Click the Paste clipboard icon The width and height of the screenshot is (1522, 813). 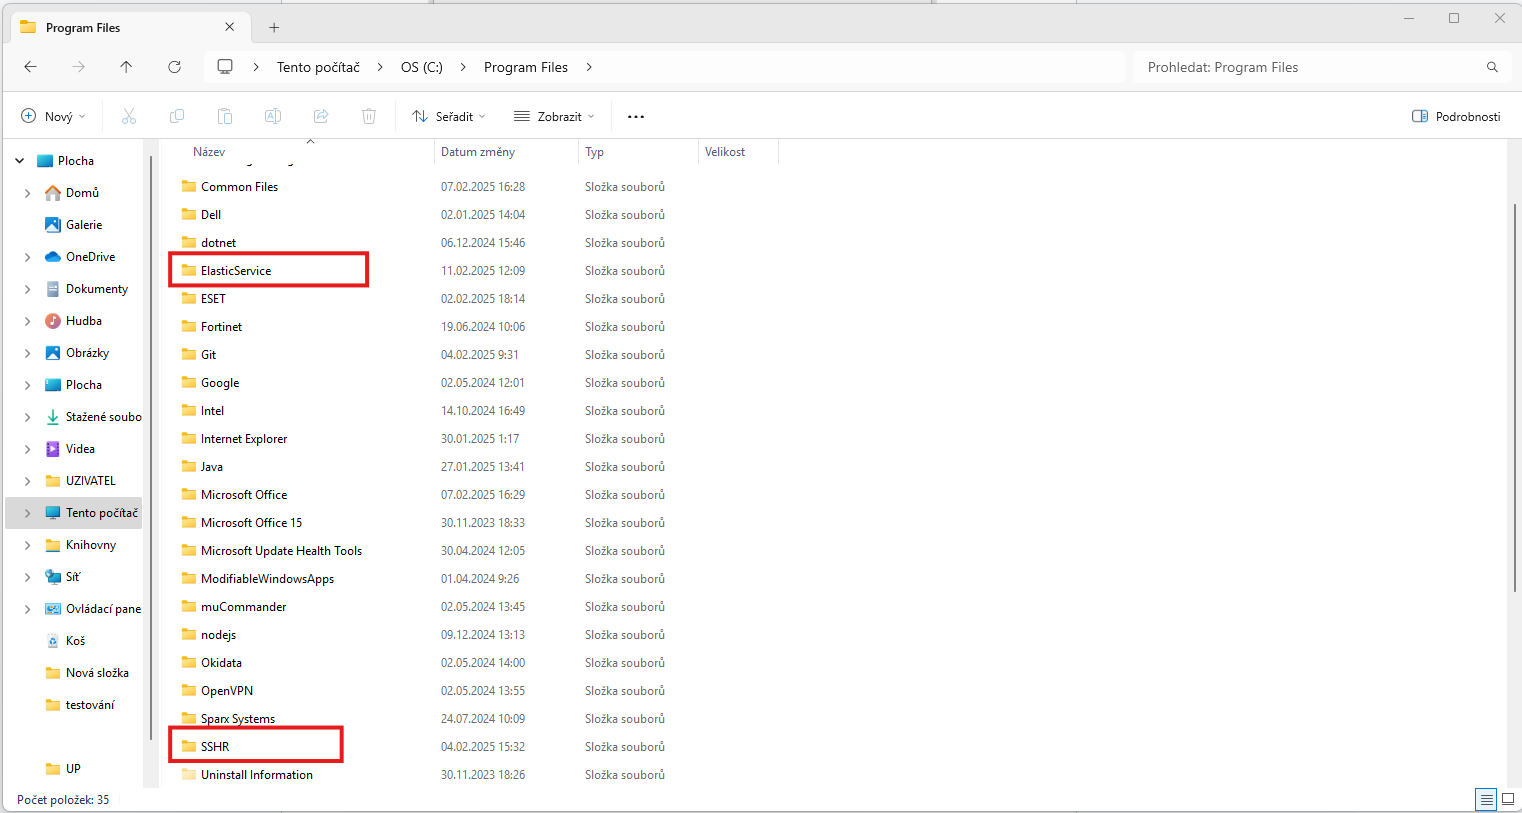(225, 116)
